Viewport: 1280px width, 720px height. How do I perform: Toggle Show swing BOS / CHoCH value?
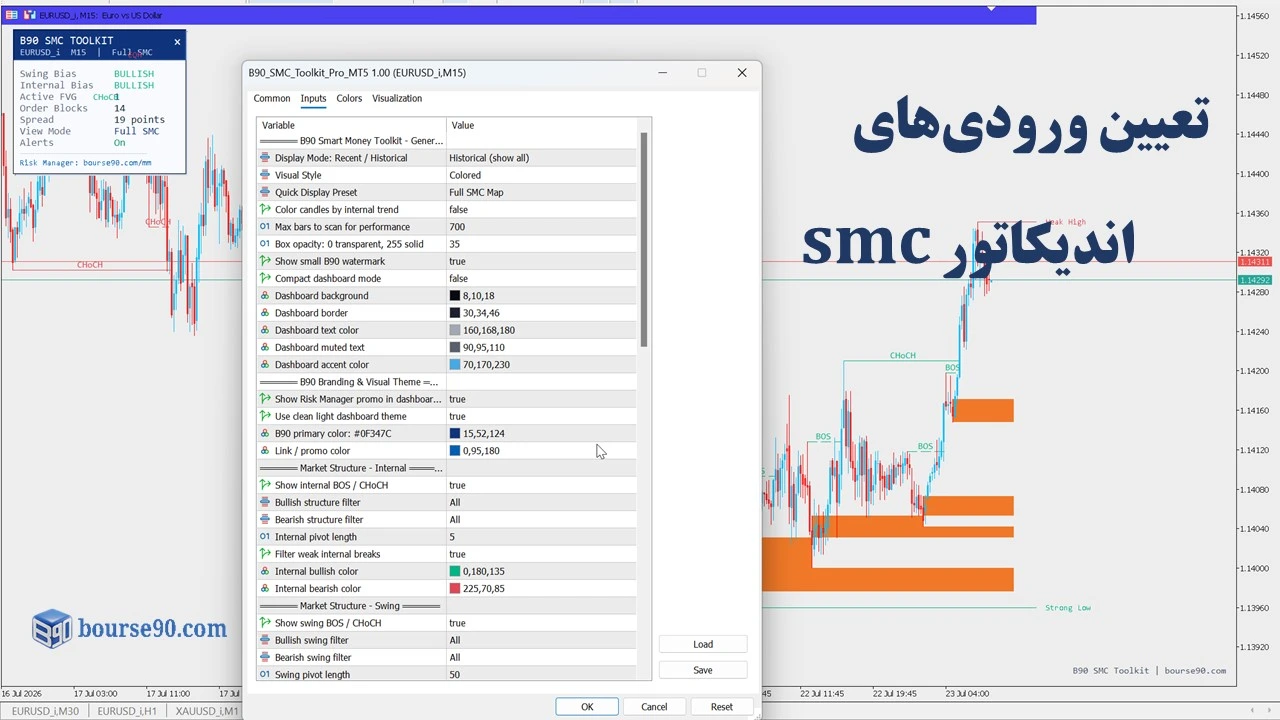[541, 623]
